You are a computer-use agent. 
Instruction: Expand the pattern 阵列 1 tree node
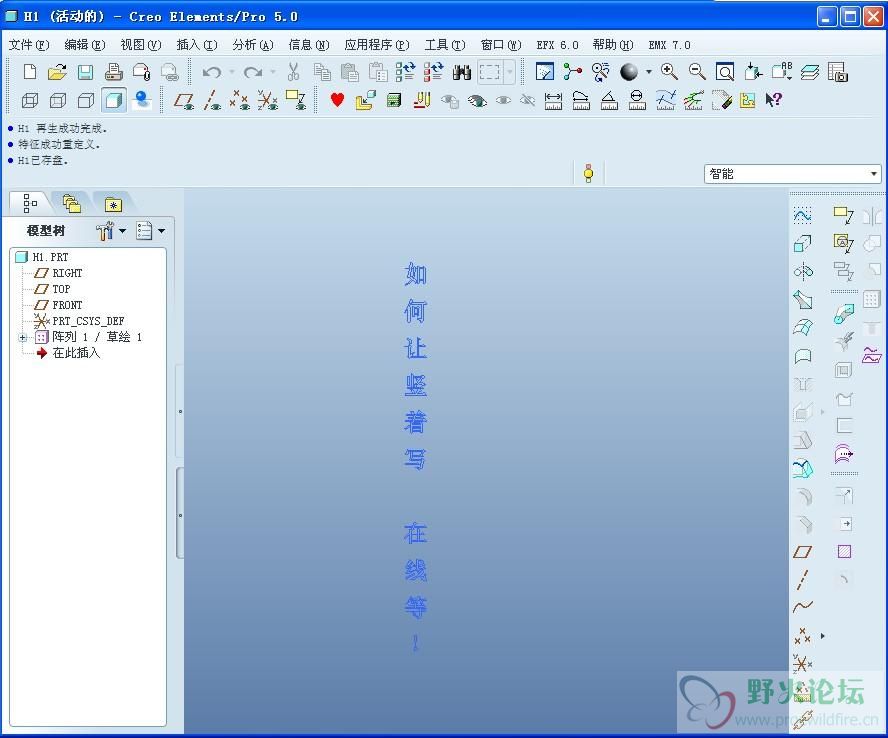click(x=22, y=338)
